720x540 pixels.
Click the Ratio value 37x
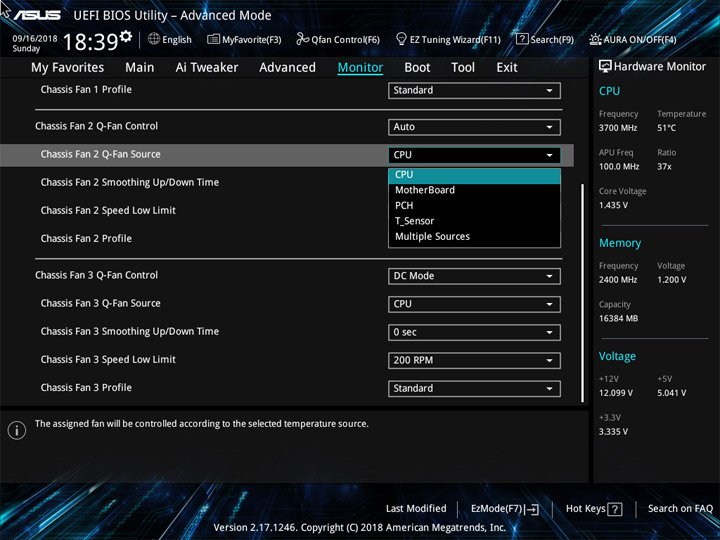click(x=664, y=167)
